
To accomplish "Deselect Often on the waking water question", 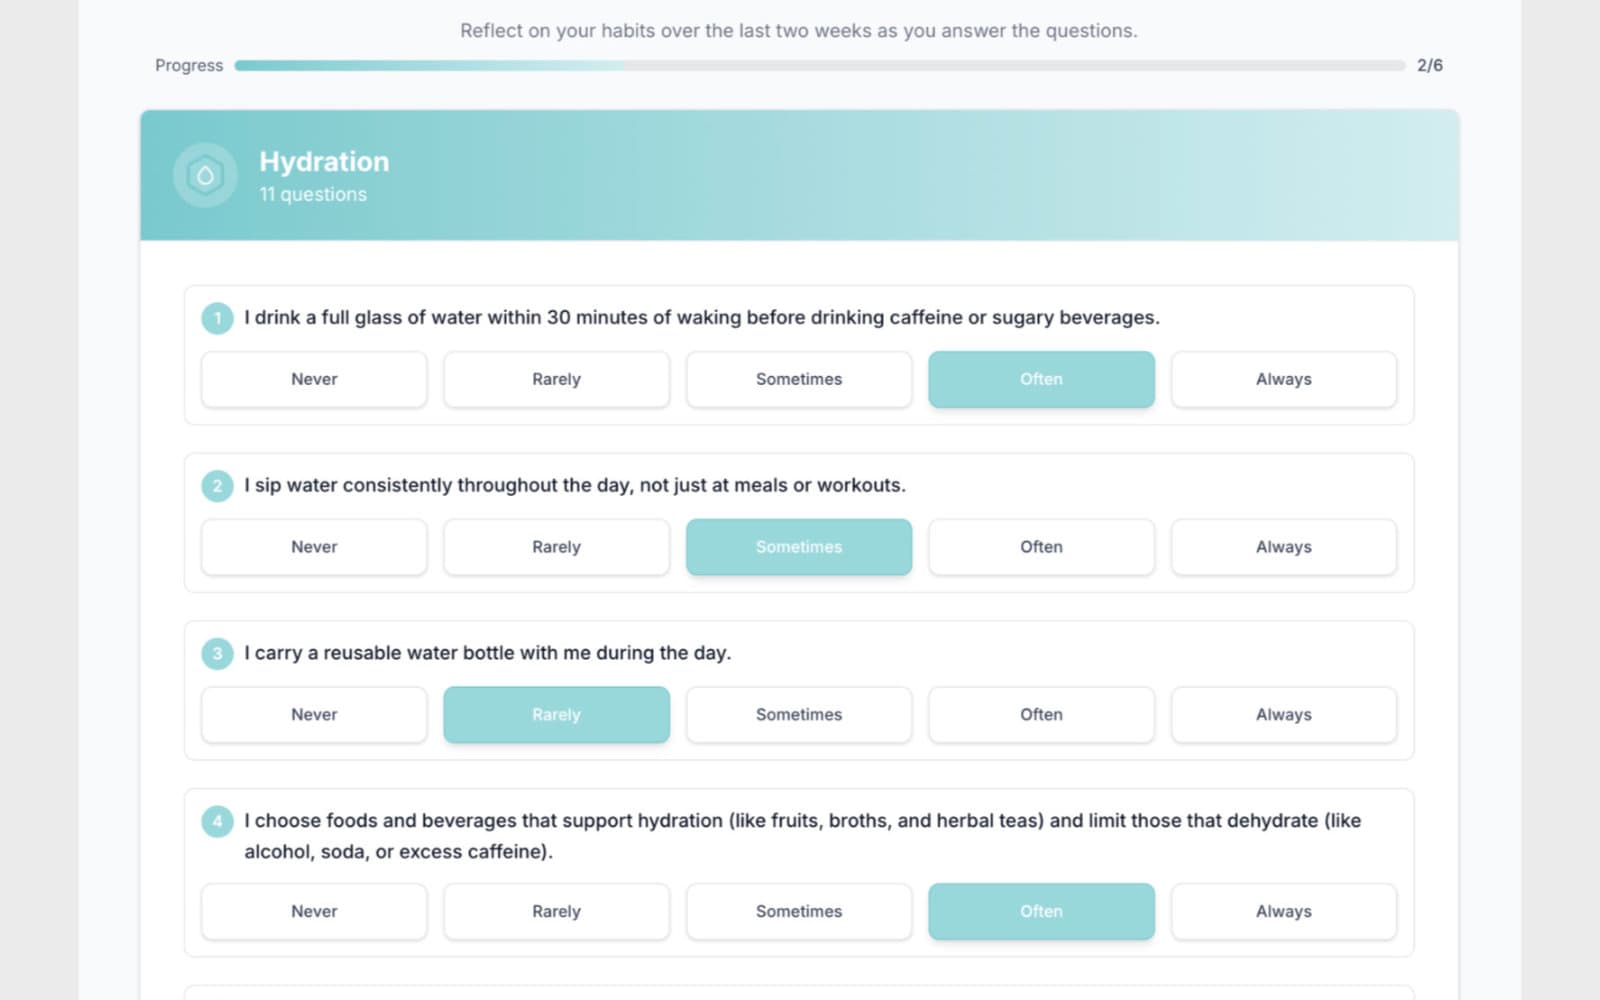I will (1041, 379).
